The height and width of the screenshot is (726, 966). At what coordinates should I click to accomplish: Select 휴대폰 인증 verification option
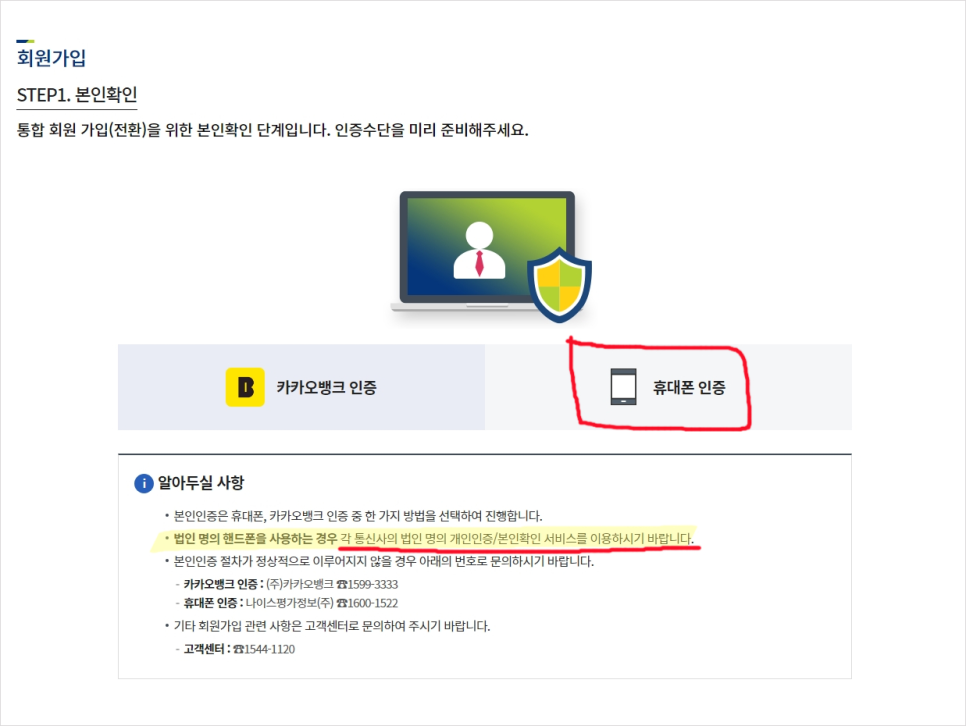click(668, 387)
